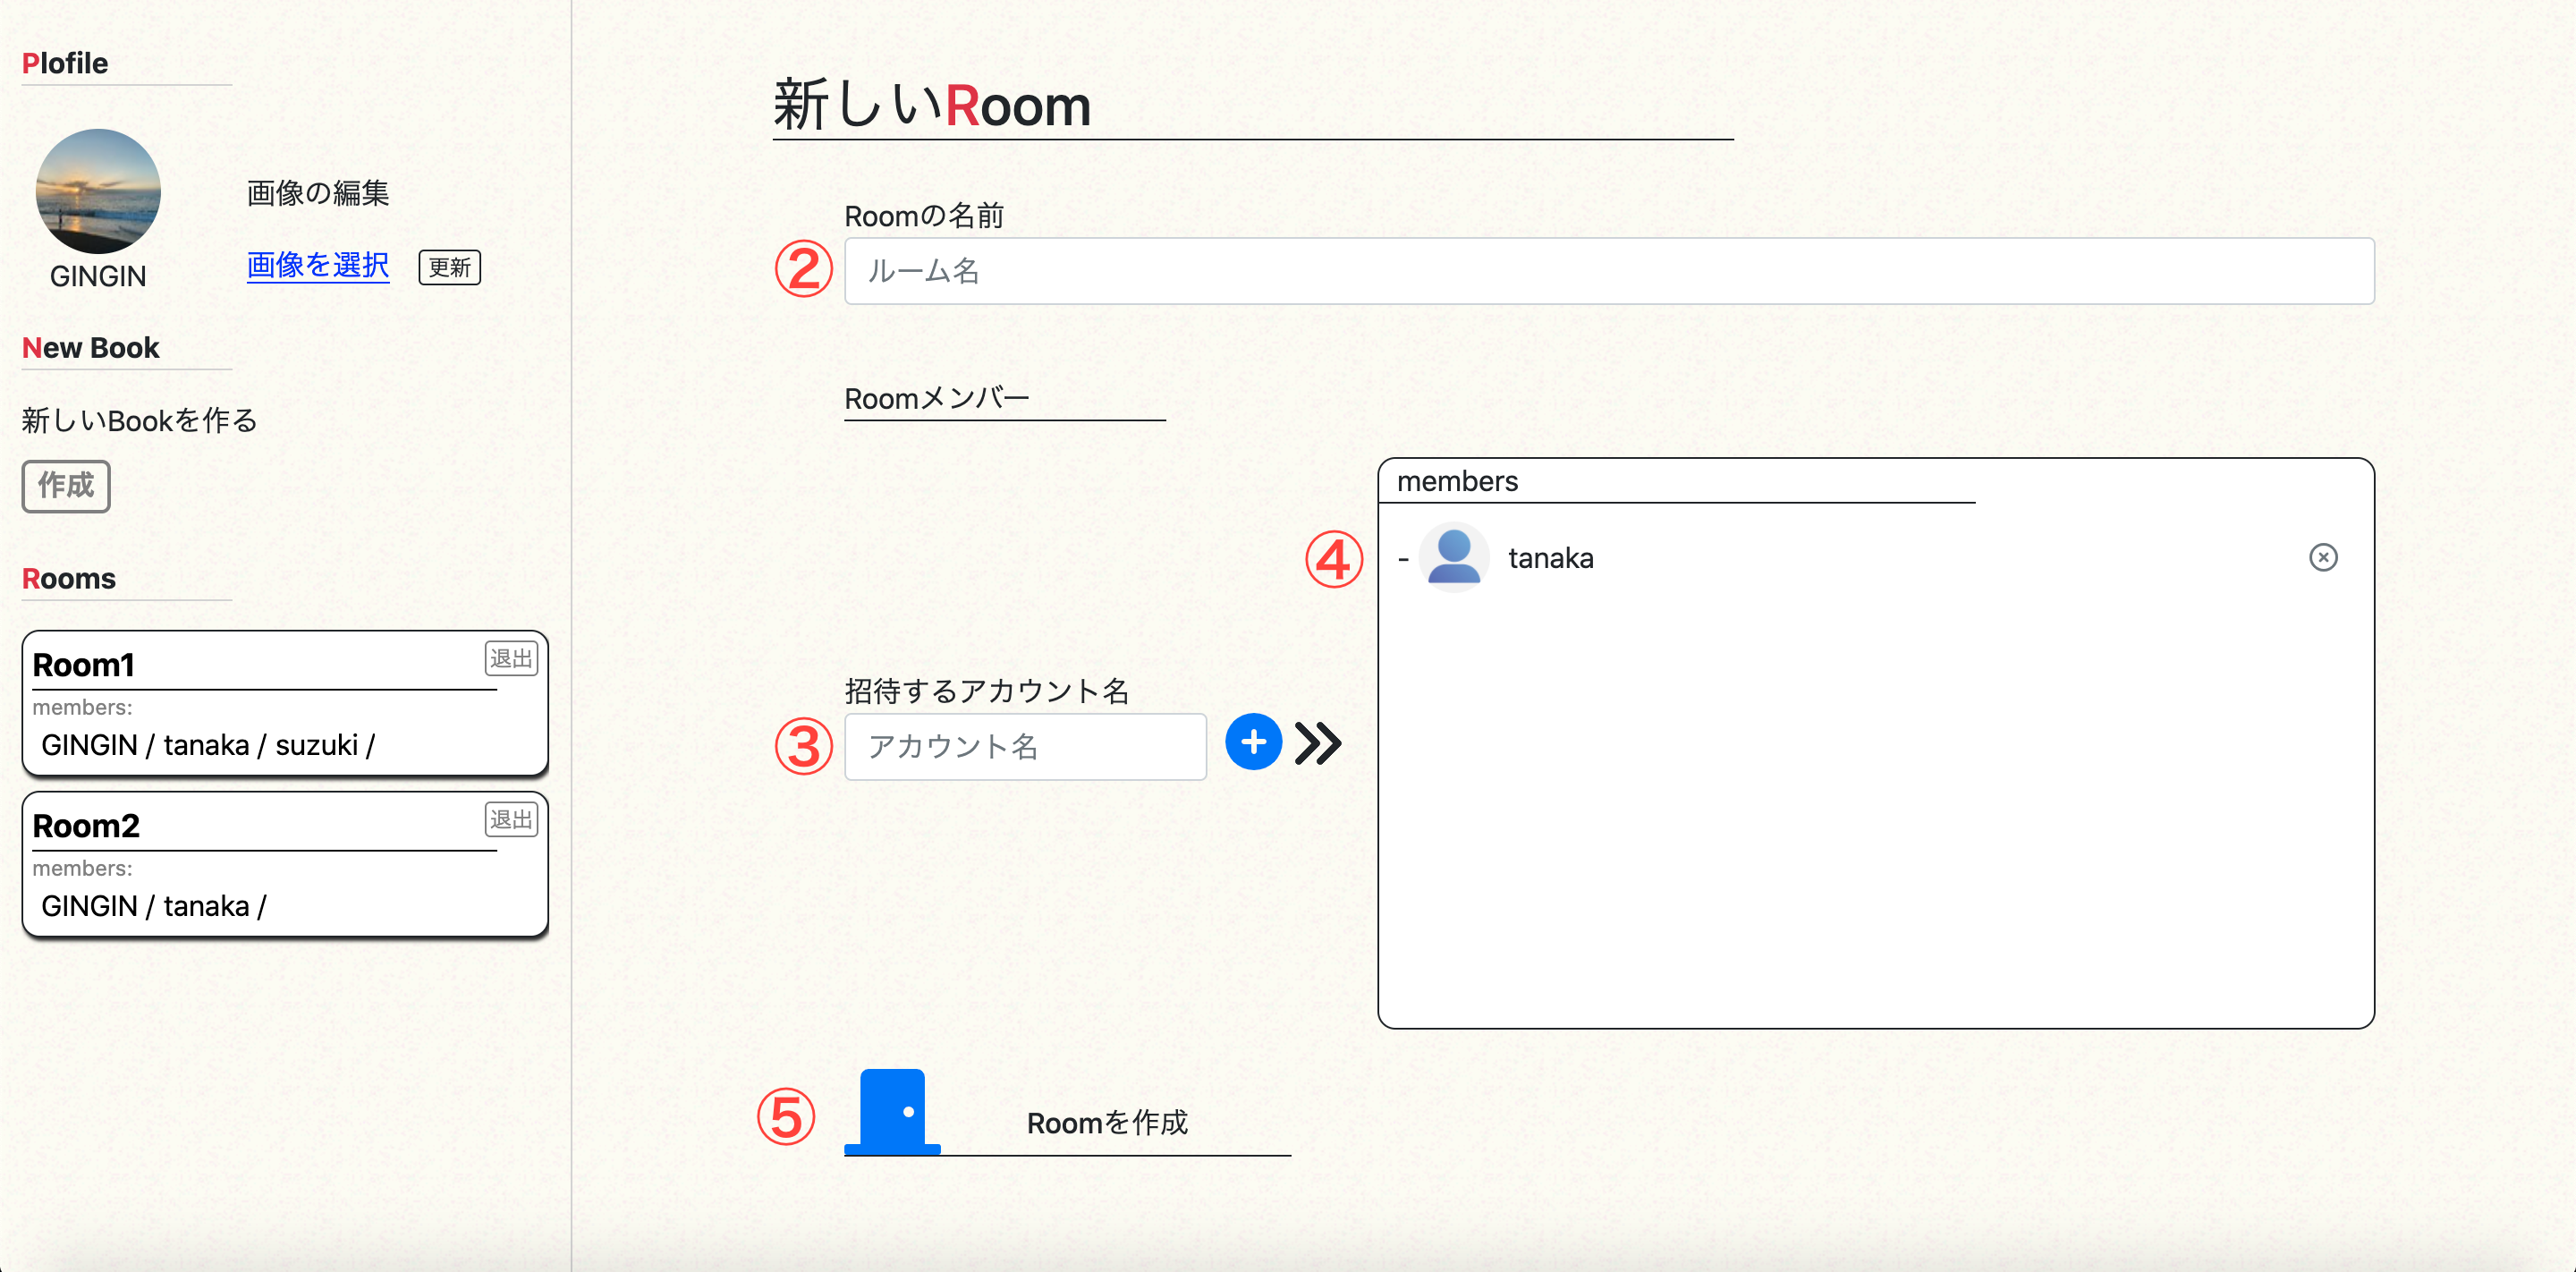Click the 更新 button
Screen dimensions: 2576x1272
point(449,267)
